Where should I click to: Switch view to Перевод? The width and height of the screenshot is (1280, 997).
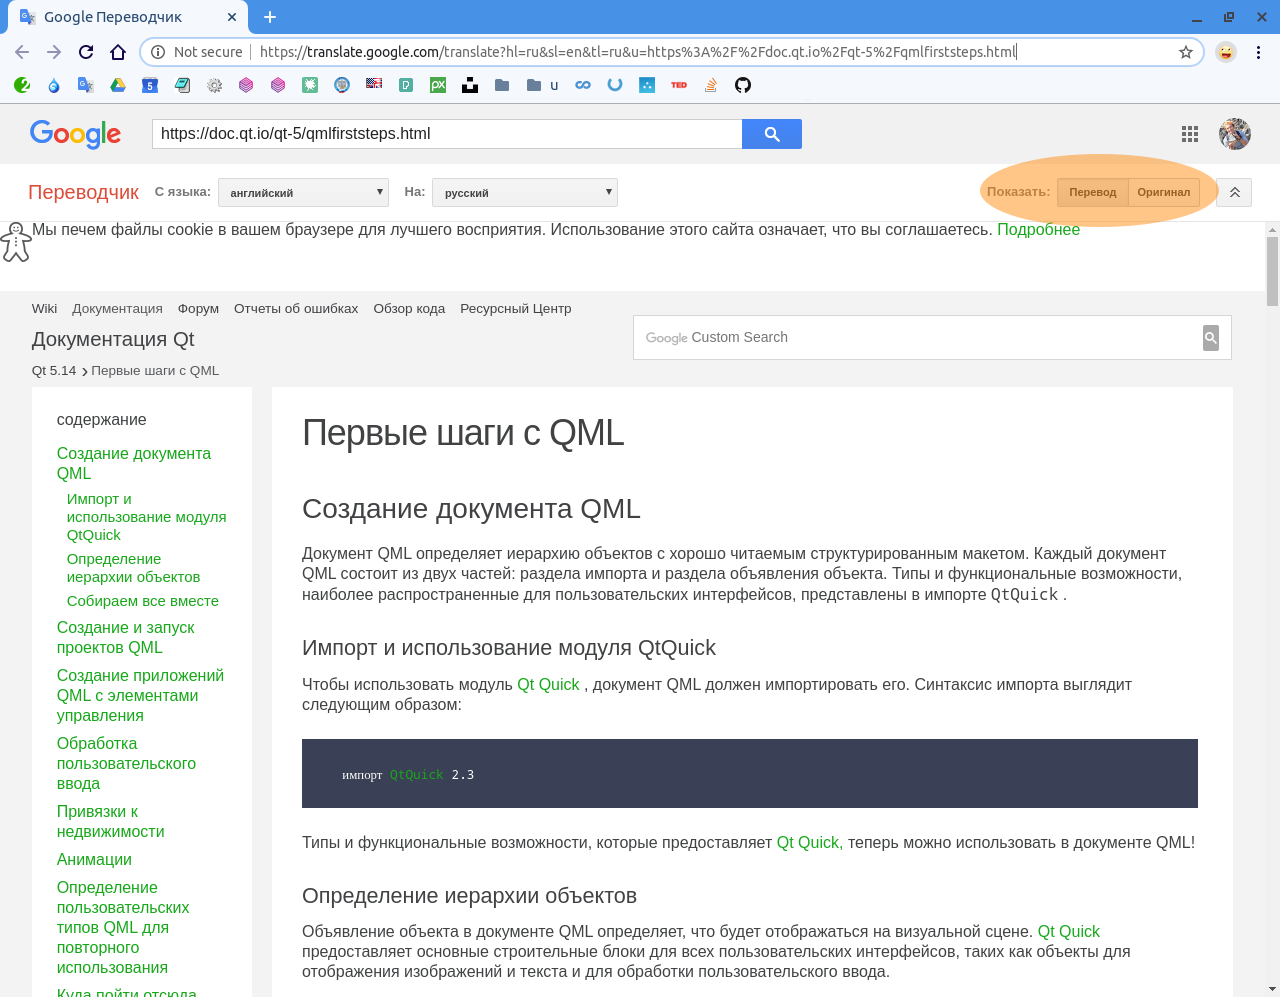point(1093,192)
